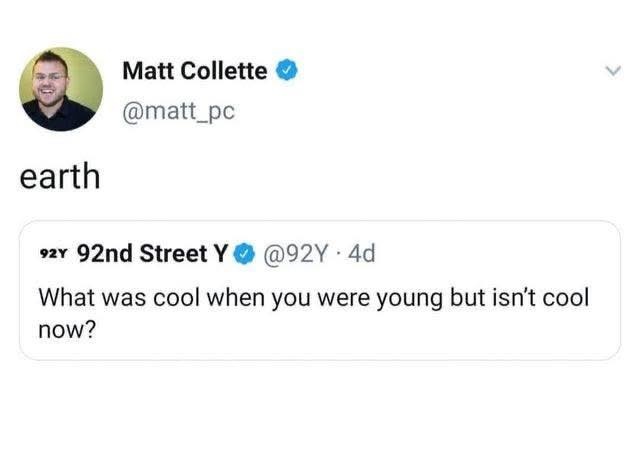Click the verified badge beside Matt Collette
This screenshot has height=455, width=640.
[x=285, y=71]
